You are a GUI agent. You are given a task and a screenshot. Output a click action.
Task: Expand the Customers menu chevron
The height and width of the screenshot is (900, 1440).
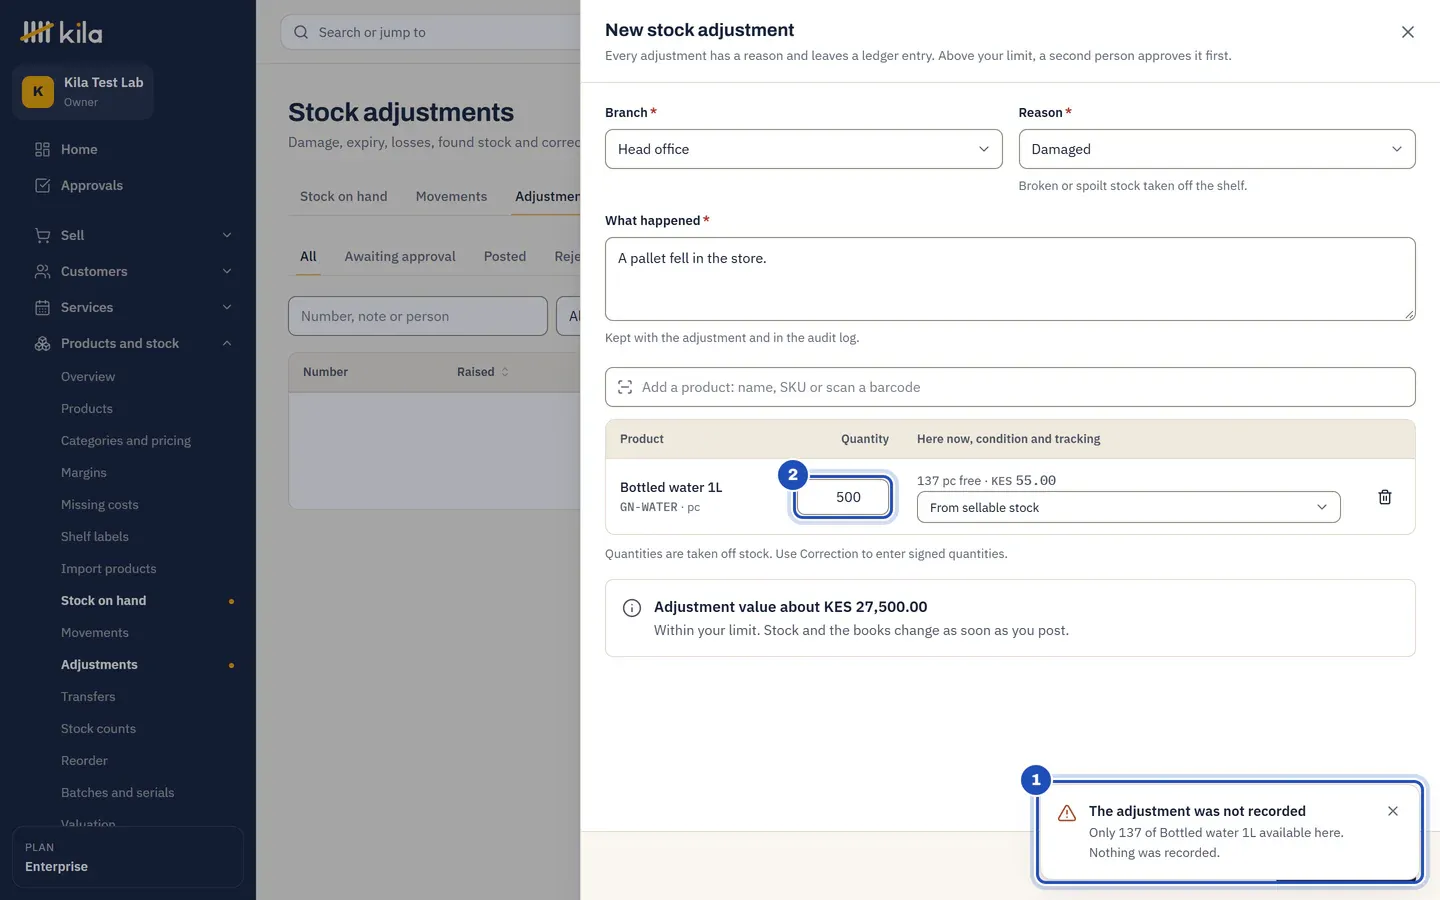227,272
